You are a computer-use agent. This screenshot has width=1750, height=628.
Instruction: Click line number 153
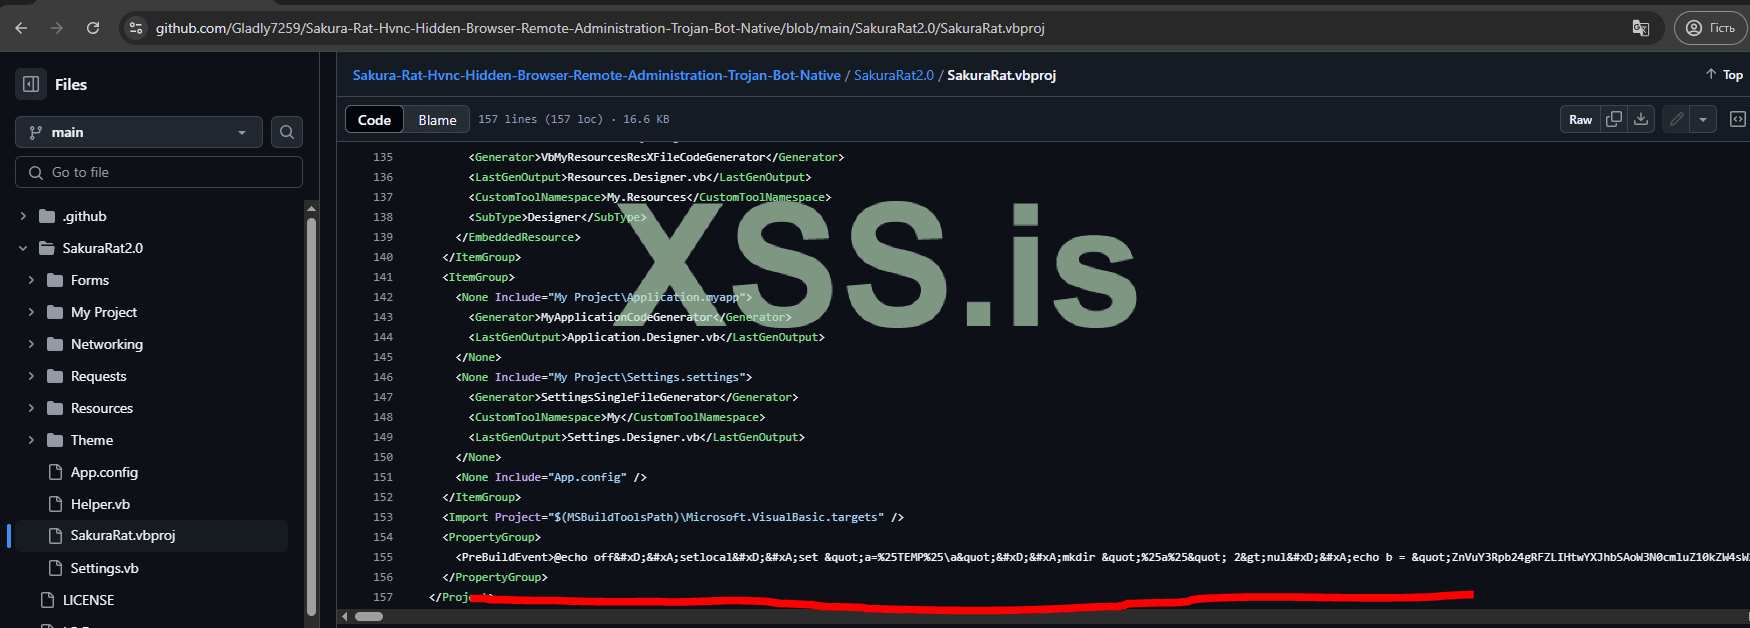tap(383, 517)
